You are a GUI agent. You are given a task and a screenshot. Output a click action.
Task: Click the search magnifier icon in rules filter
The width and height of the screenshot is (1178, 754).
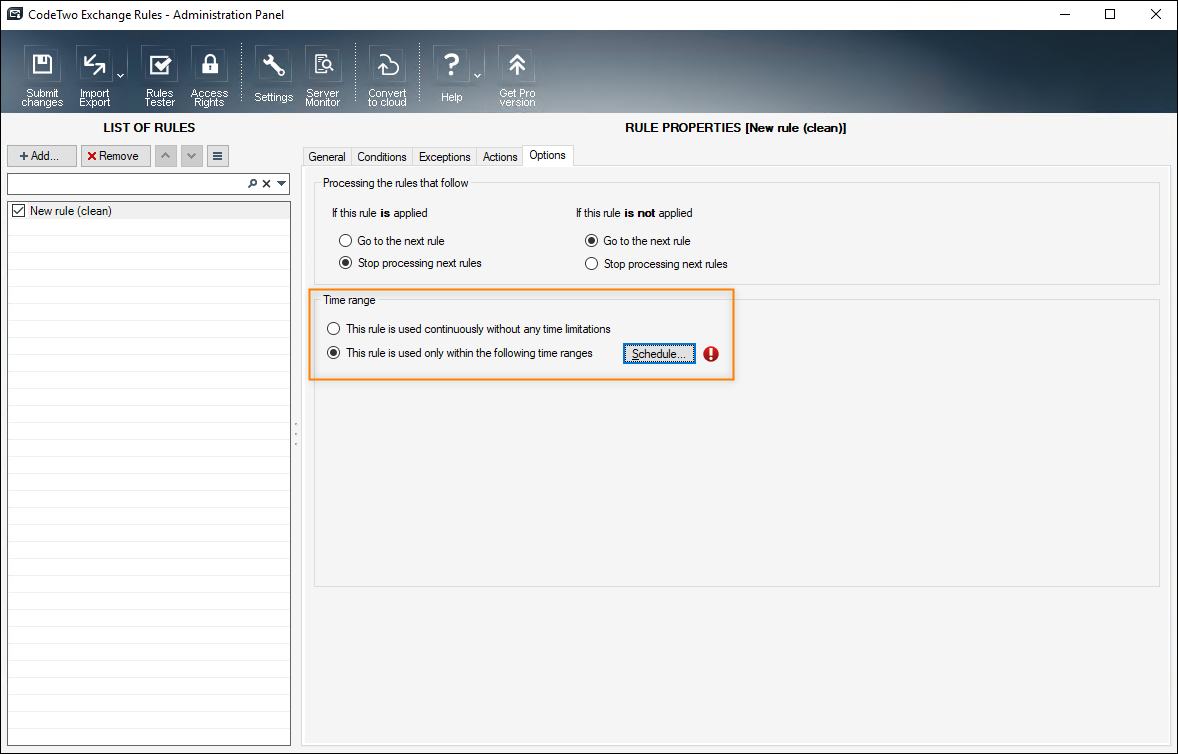click(252, 184)
